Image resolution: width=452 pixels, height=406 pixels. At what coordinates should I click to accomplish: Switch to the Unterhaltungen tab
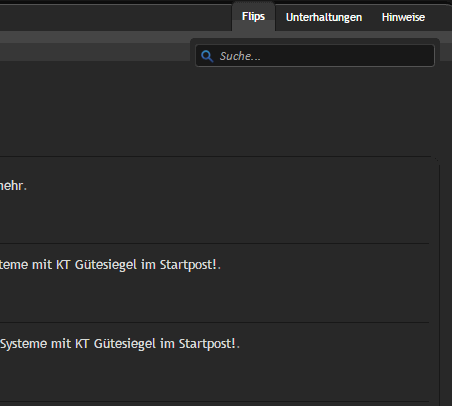(x=324, y=17)
